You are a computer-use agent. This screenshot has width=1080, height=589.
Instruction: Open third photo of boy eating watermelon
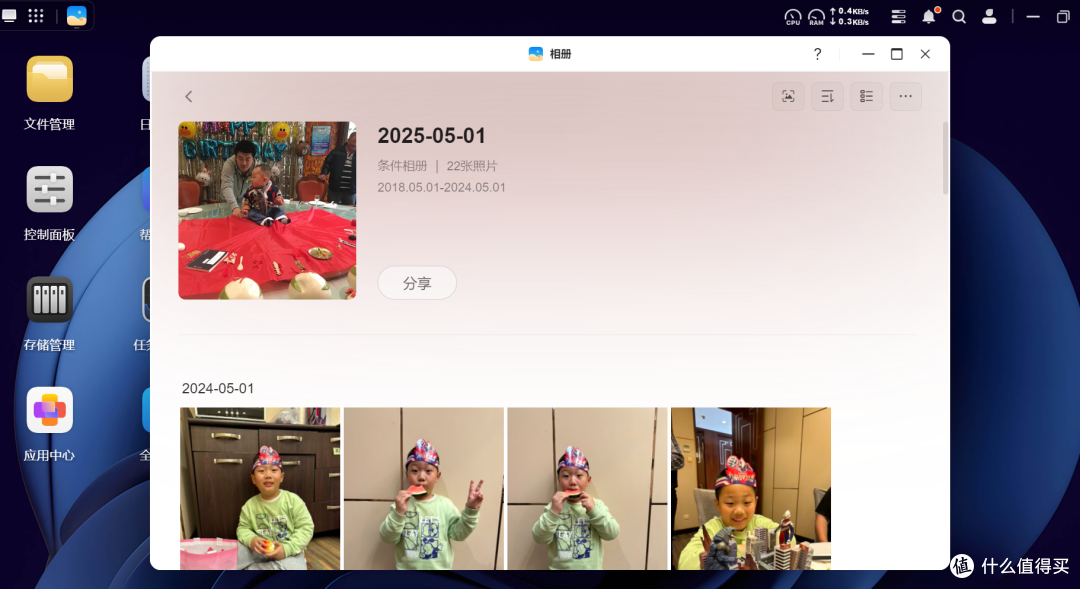[x=588, y=488]
